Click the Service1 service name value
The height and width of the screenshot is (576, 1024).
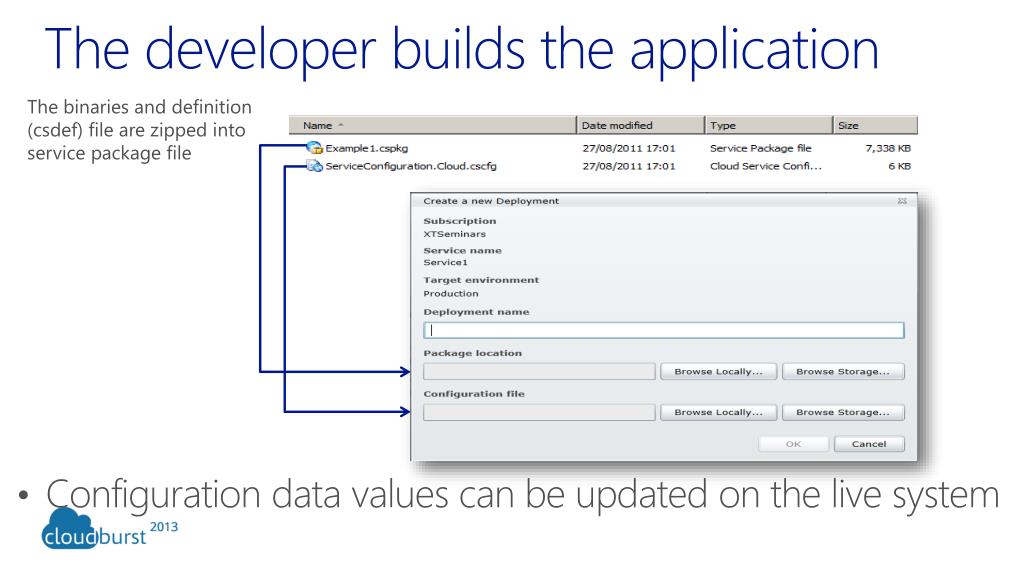pyautogui.click(x=445, y=263)
